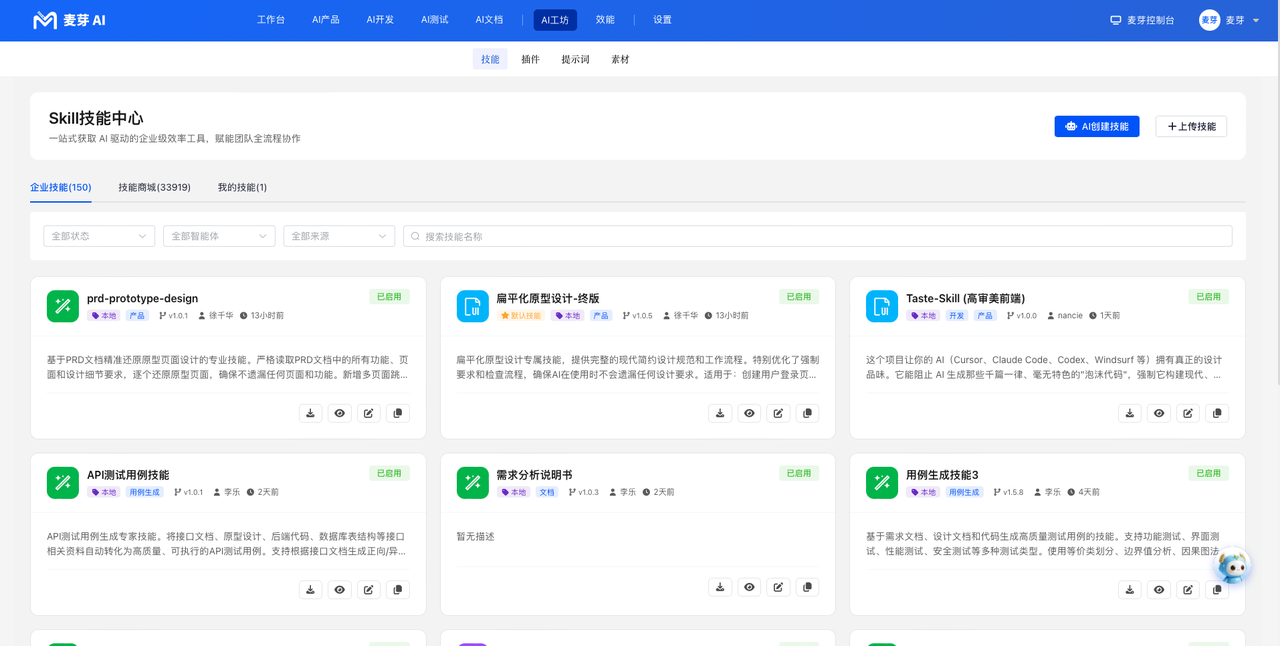Open the 全部状态 dropdown filter
The image size is (1280, 646).
[99, 236]
